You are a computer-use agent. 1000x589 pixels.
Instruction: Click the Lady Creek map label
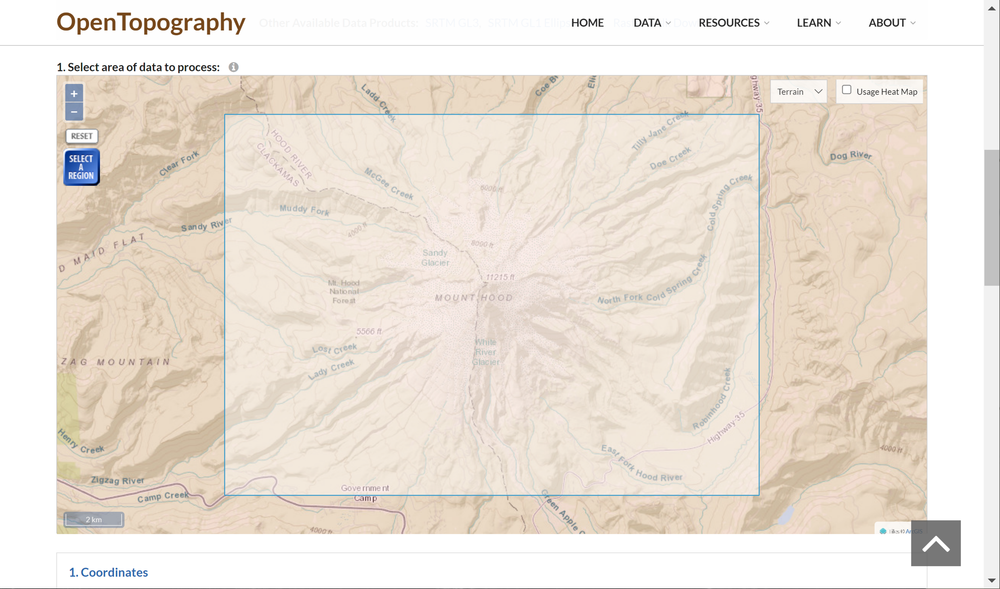[x=331, y=370]
